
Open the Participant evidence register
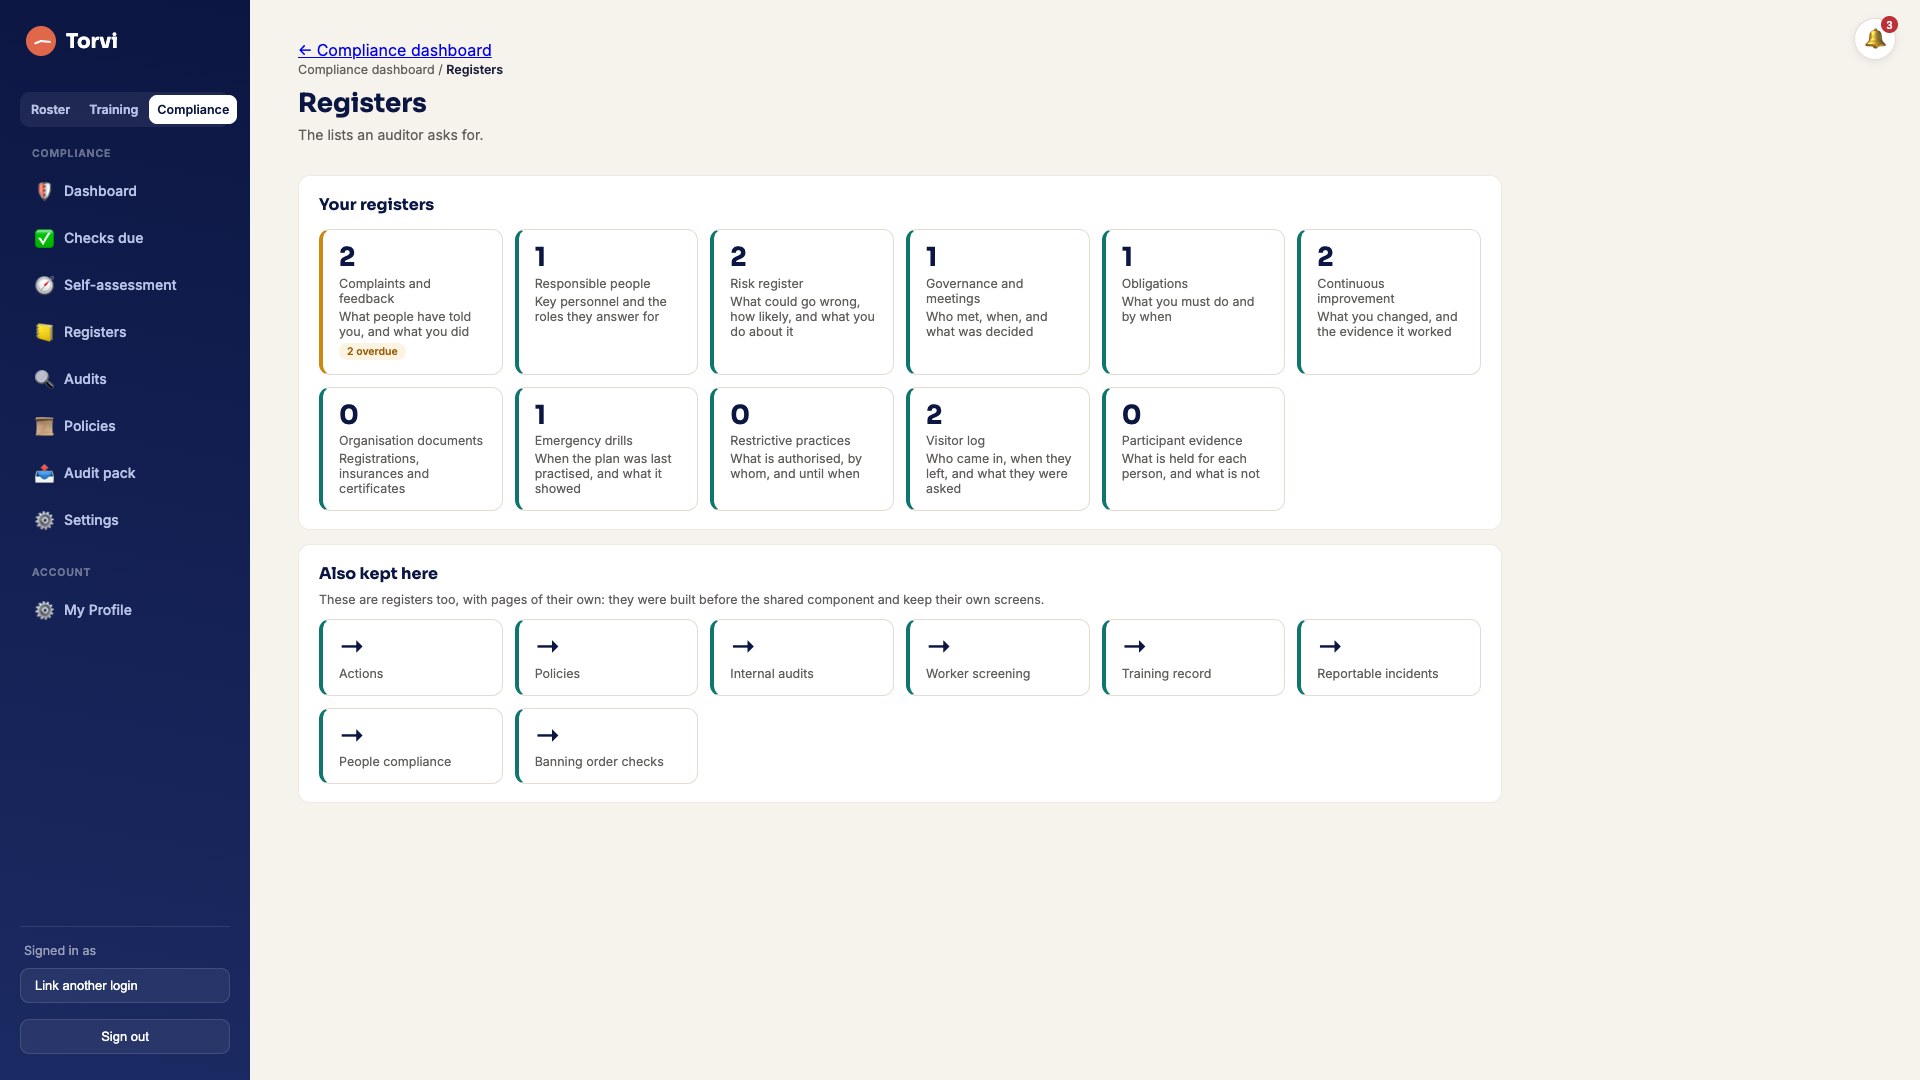pyautogui.click(x=1193, y=449)
